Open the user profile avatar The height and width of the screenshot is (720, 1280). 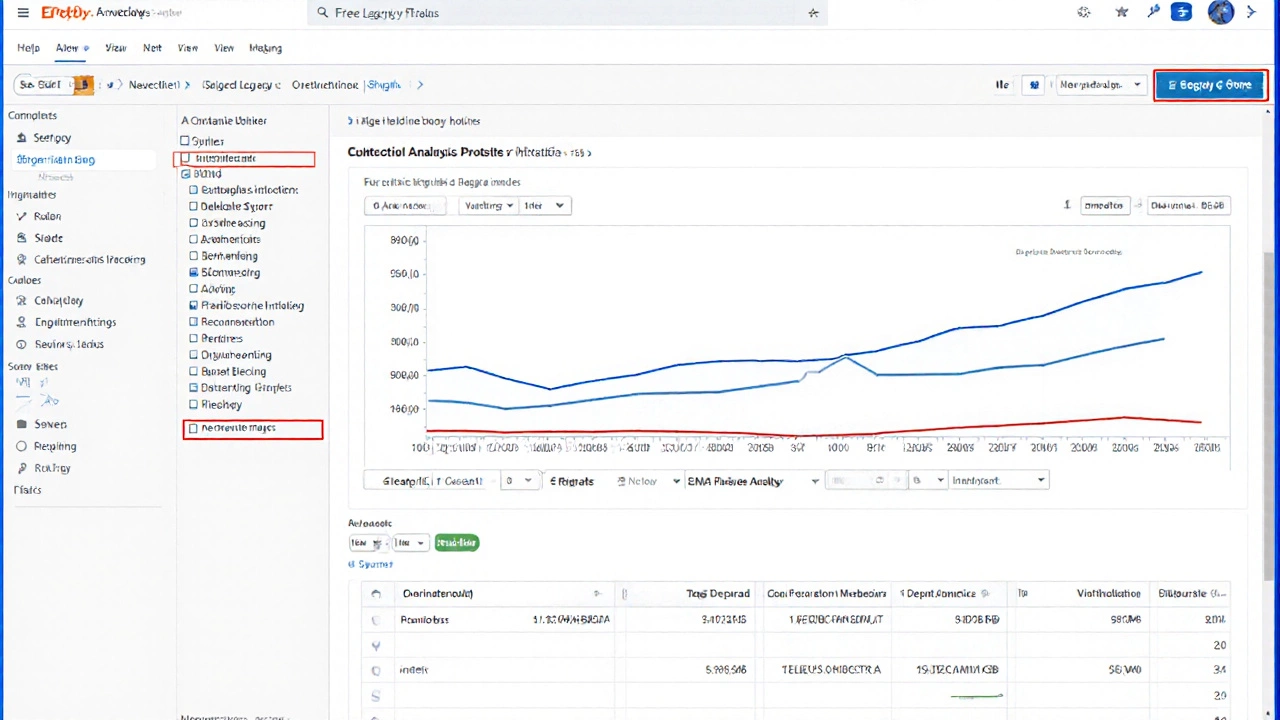[x=1220, y=13]
